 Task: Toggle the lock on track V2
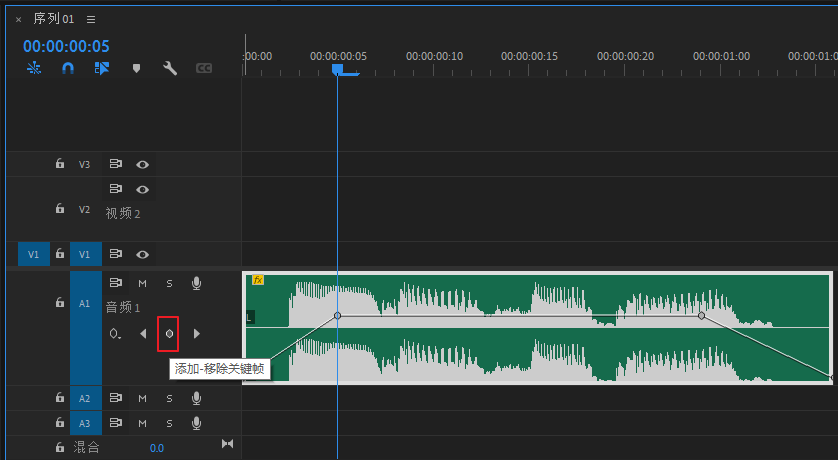coord(60,208)
